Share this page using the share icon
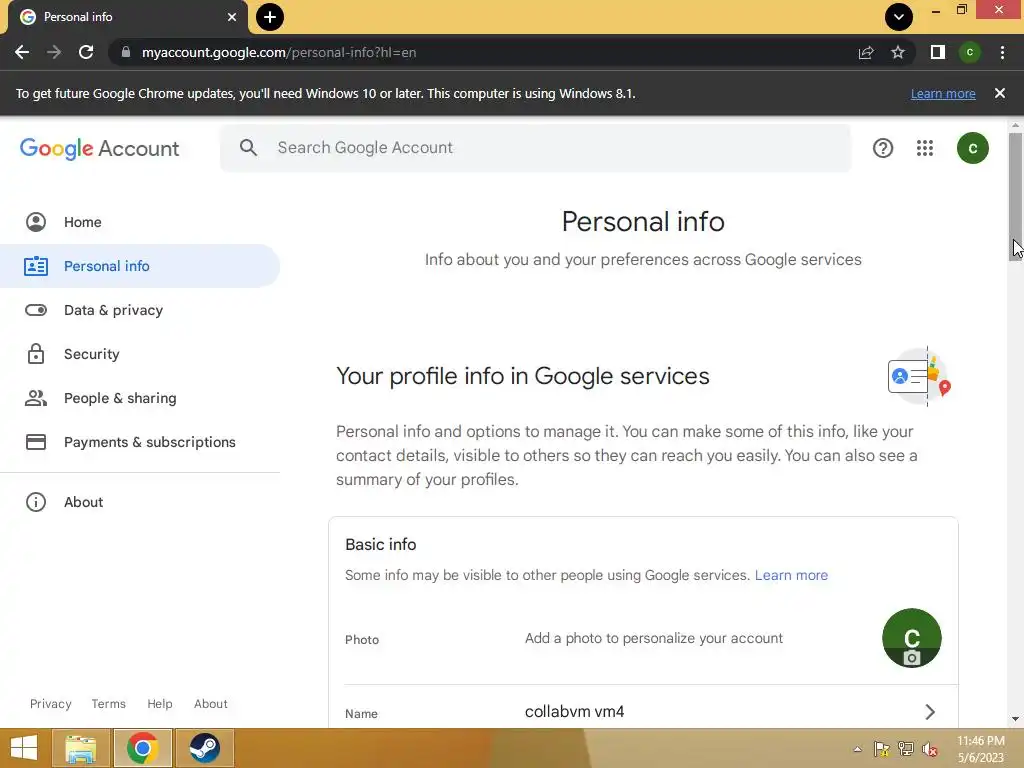Screen dimensions: 1024x768 [866, 52]
